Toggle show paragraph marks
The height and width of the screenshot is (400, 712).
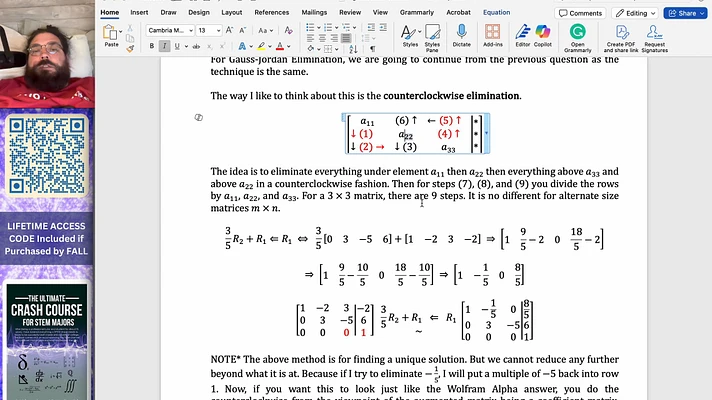[x=372, y=49]
